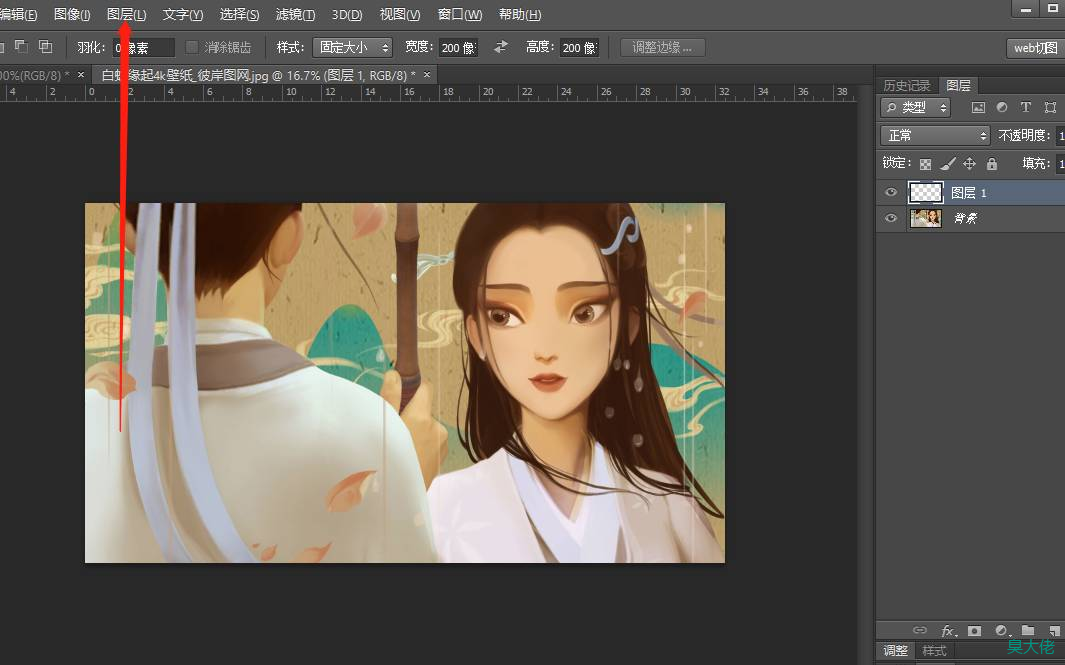Click the 图层 1 layer name
This screenshot has width=1065, height=665.
[x=969, y=193]
